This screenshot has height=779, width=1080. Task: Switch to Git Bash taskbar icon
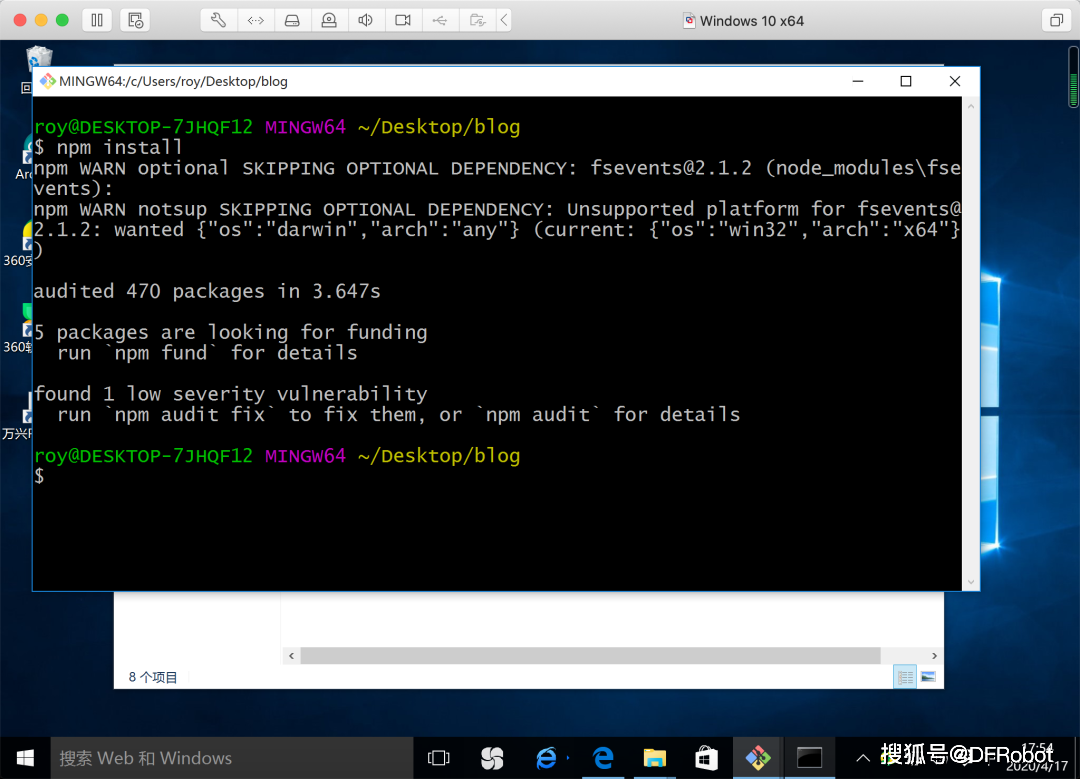pyautogui.click(x=758, y=758)
